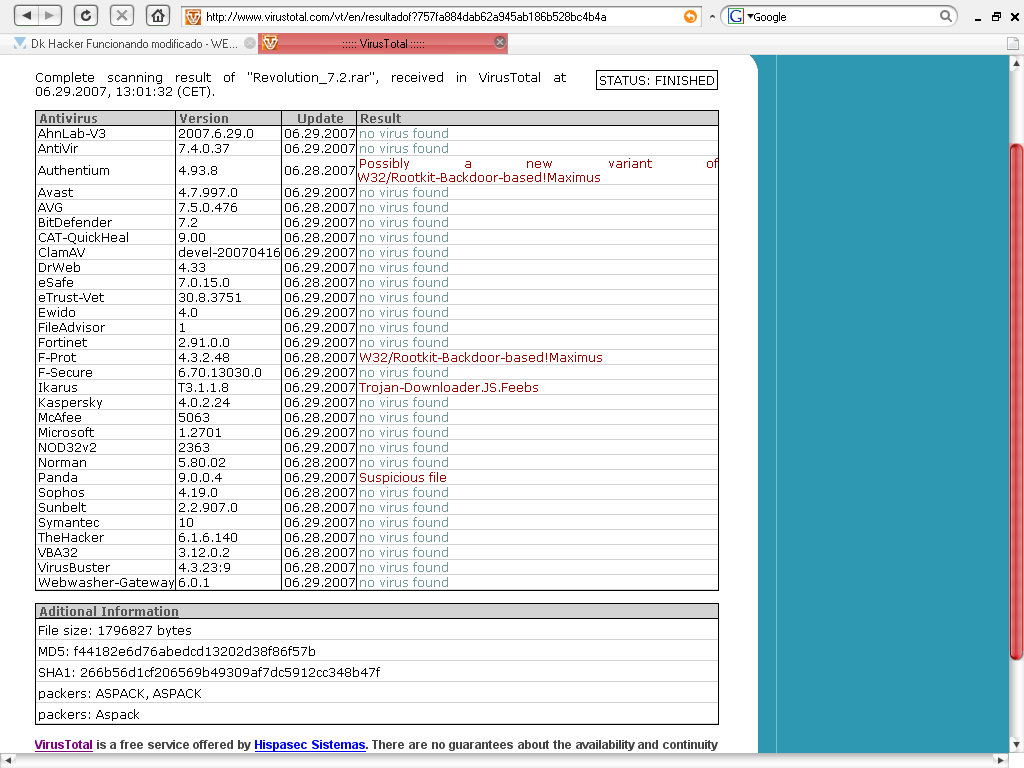Click Trojan-Downloader.JS.Feebs result
Image resolution: width=1024 pixels, height=768 pixels.
(449, 387)
